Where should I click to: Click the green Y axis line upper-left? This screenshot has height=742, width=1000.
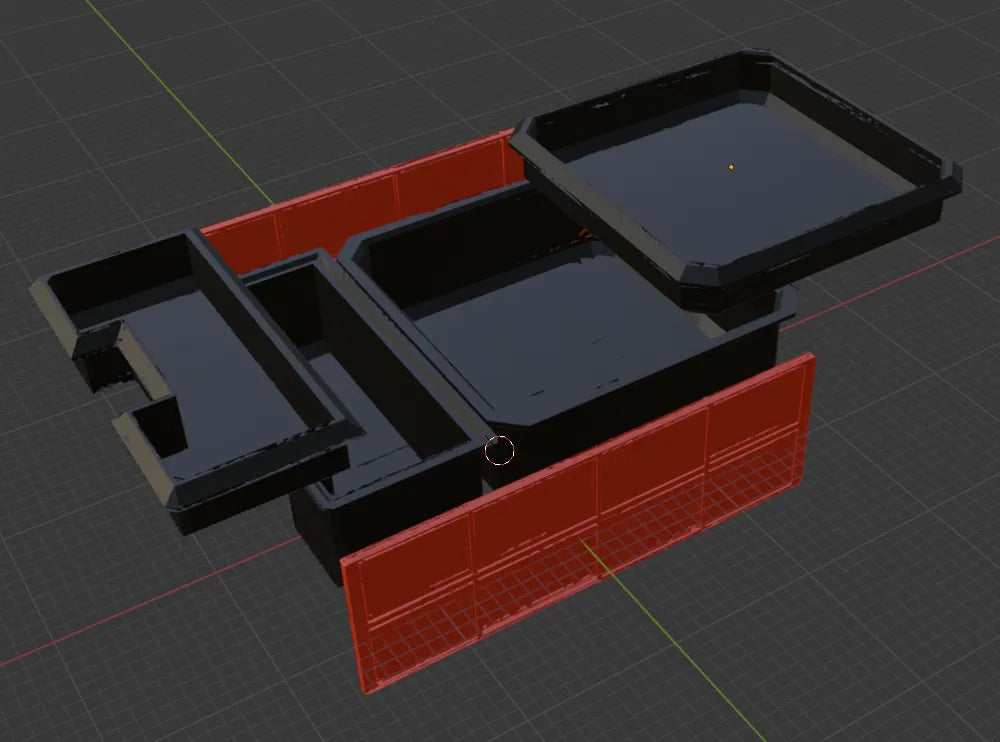click(179, 102)
